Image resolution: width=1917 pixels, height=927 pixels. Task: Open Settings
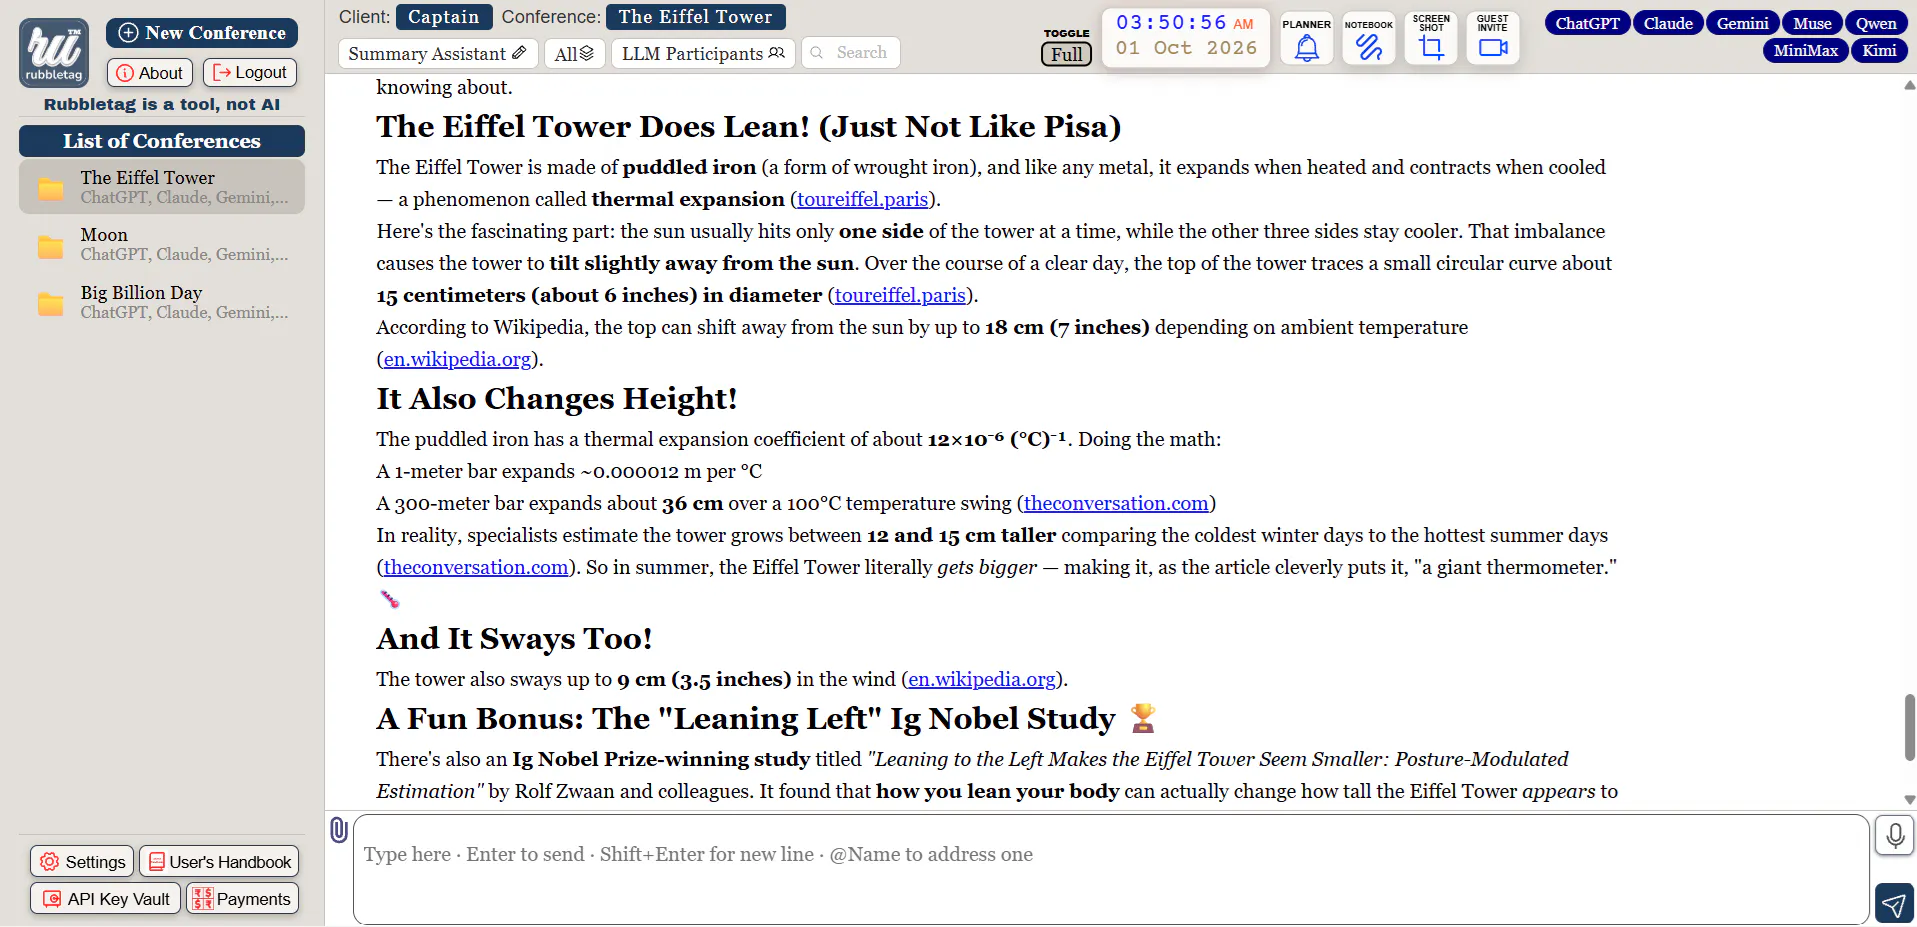[x=82, y=862]
